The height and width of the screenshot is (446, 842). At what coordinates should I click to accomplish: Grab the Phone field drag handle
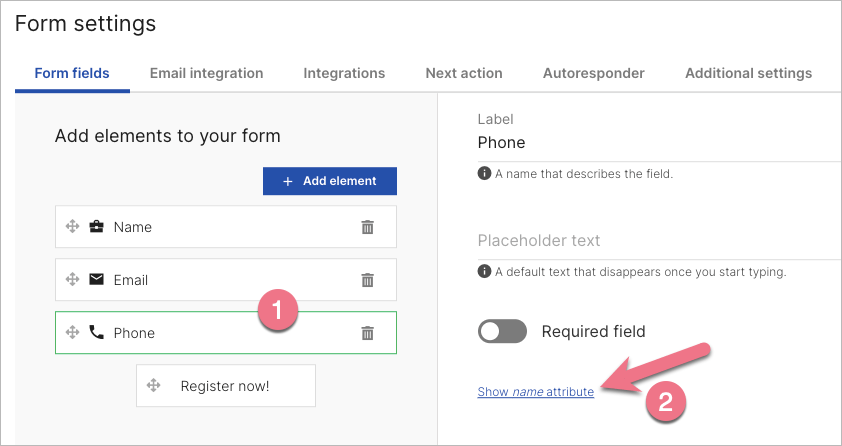click(x=72, y=333)
